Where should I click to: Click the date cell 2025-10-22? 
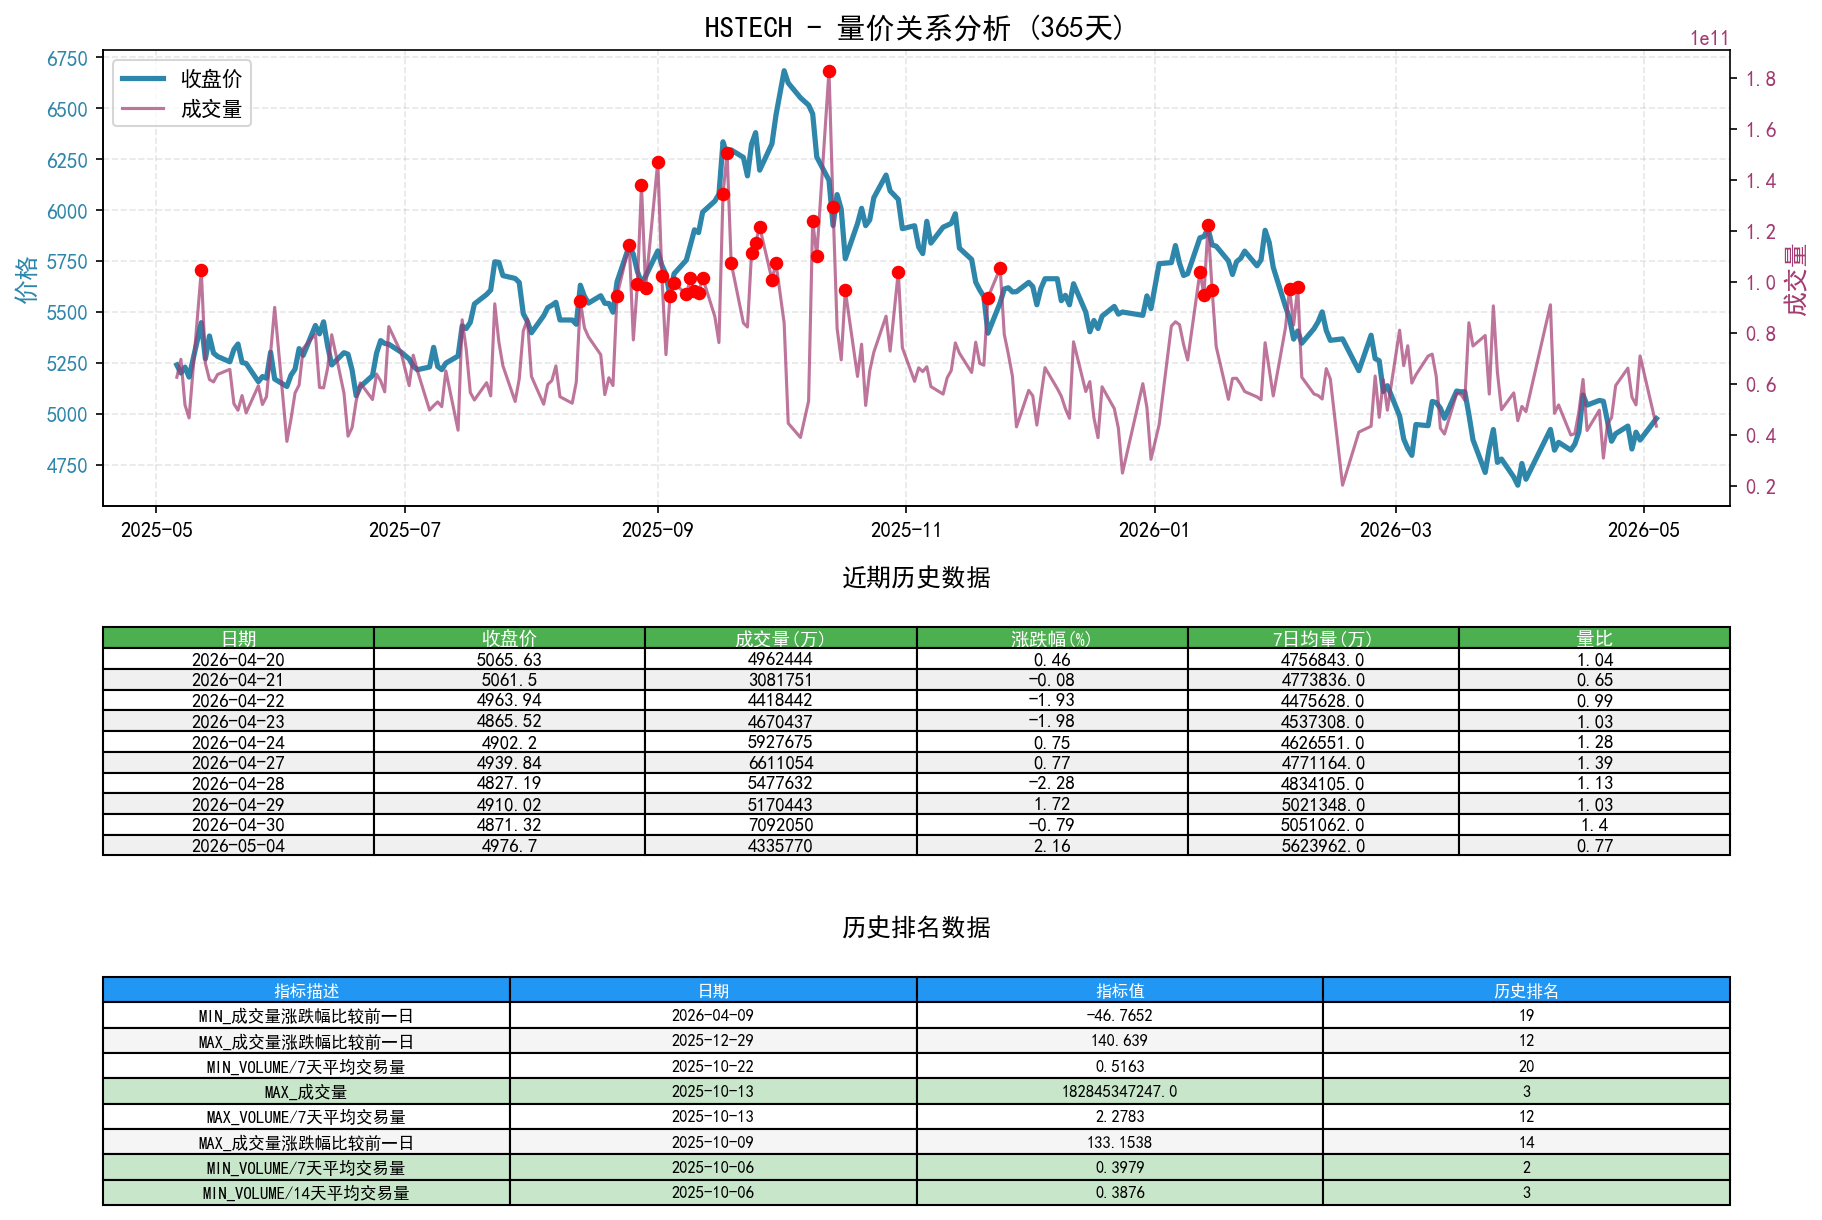coord(713,1066)
